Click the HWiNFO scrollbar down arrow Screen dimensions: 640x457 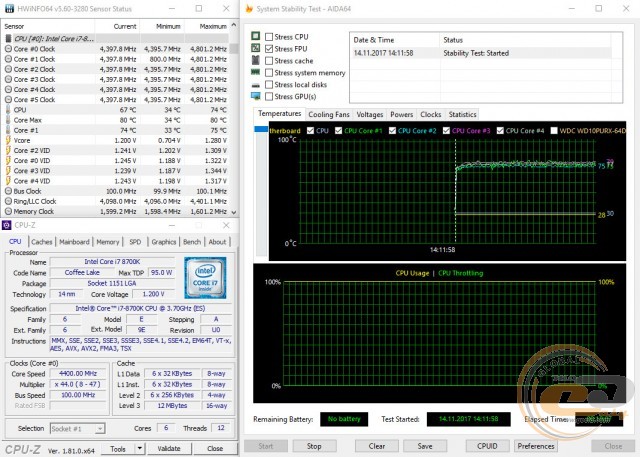pyautogui.click(x=233, y=212)
